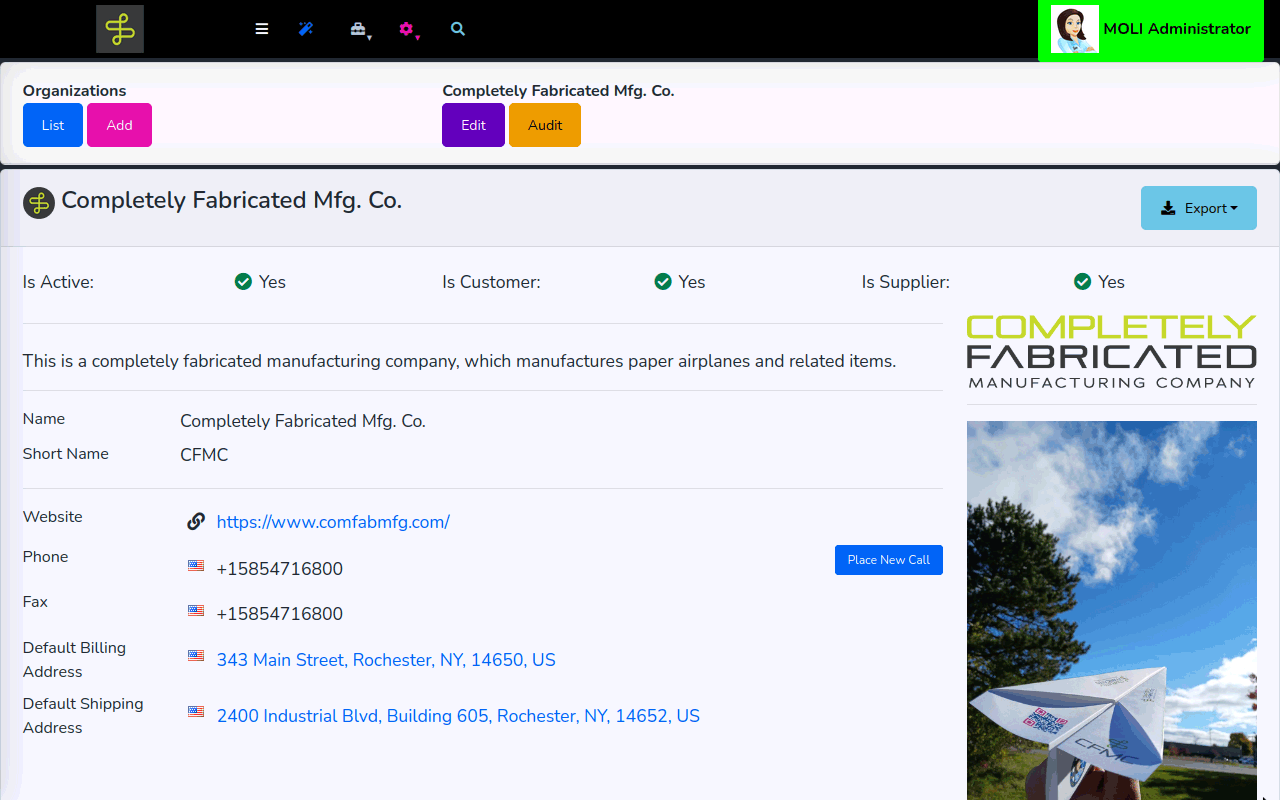This screenshot has width=1280, height=800.
Task: Click the Is Customer green checkmark
Action: tap(663, 282)
